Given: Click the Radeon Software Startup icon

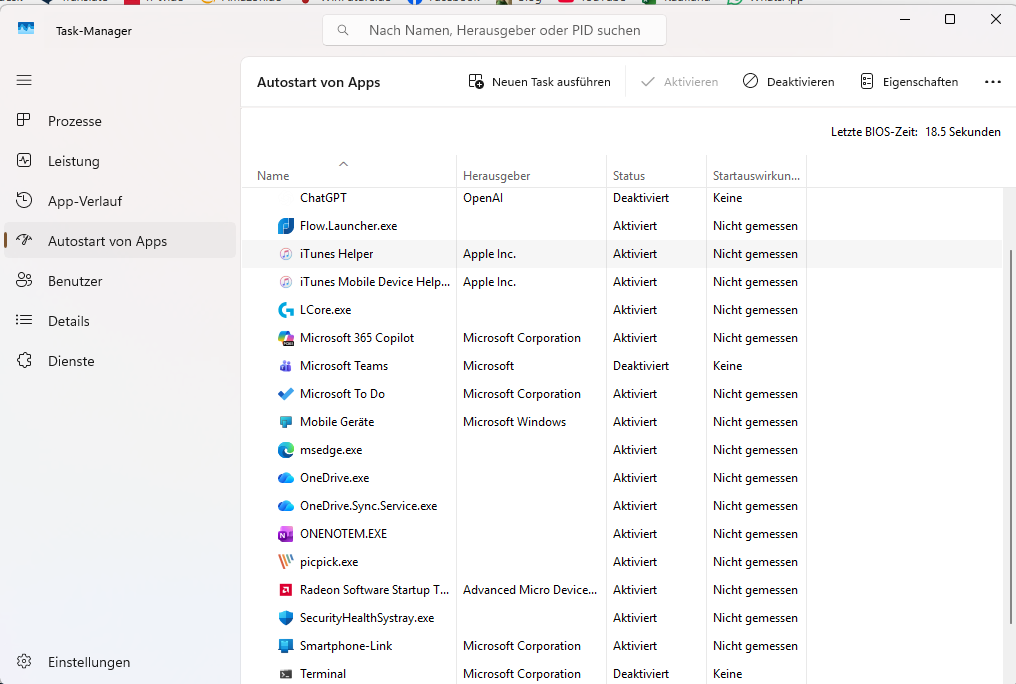Looking at the screenshot, I should coord(286,590).
